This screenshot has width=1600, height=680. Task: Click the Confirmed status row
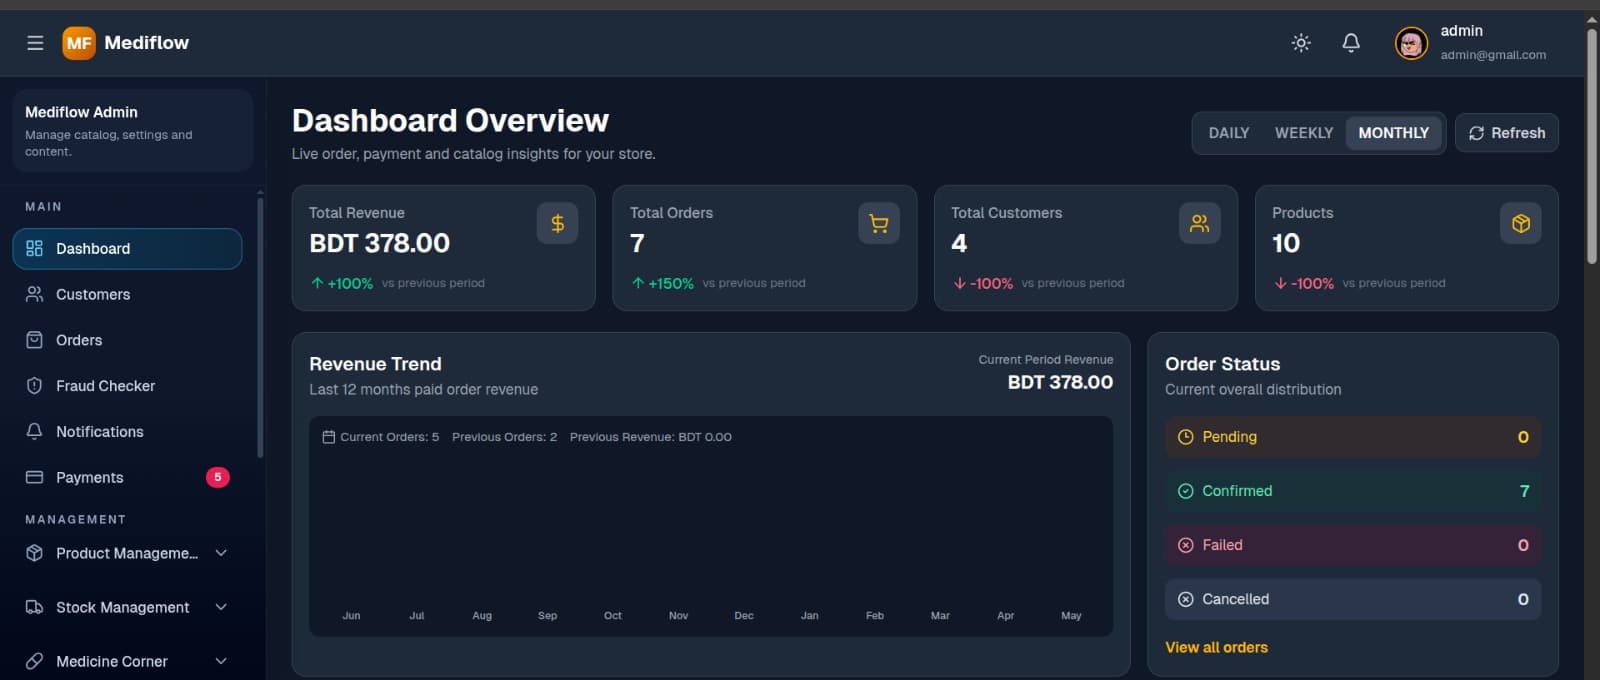point(1353,491)
